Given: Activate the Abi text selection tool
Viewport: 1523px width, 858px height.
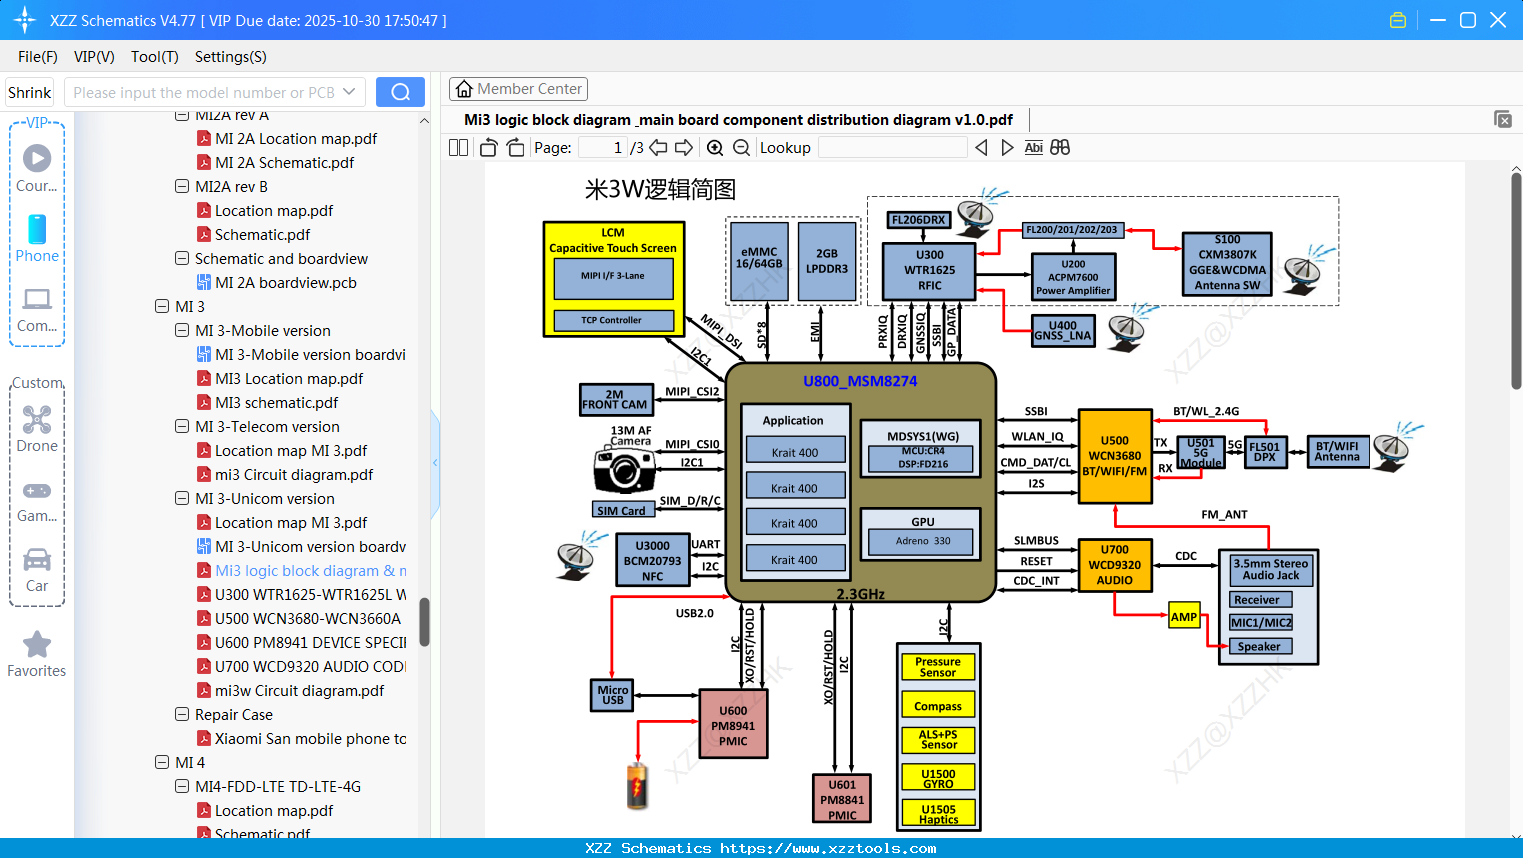Looking at the screenshot, I should pos(1033,147).
